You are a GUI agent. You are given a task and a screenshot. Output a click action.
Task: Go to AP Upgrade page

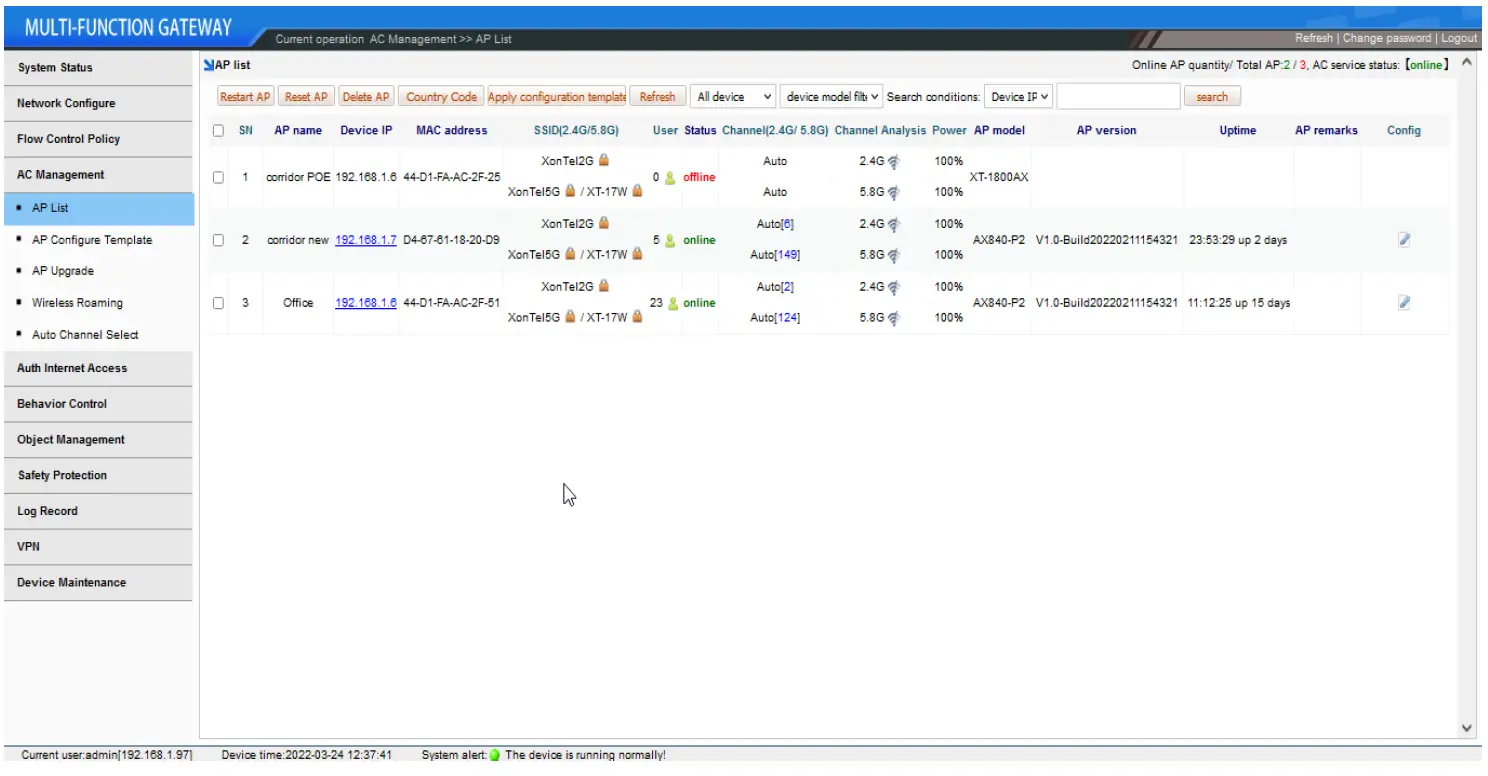point(63,271)
